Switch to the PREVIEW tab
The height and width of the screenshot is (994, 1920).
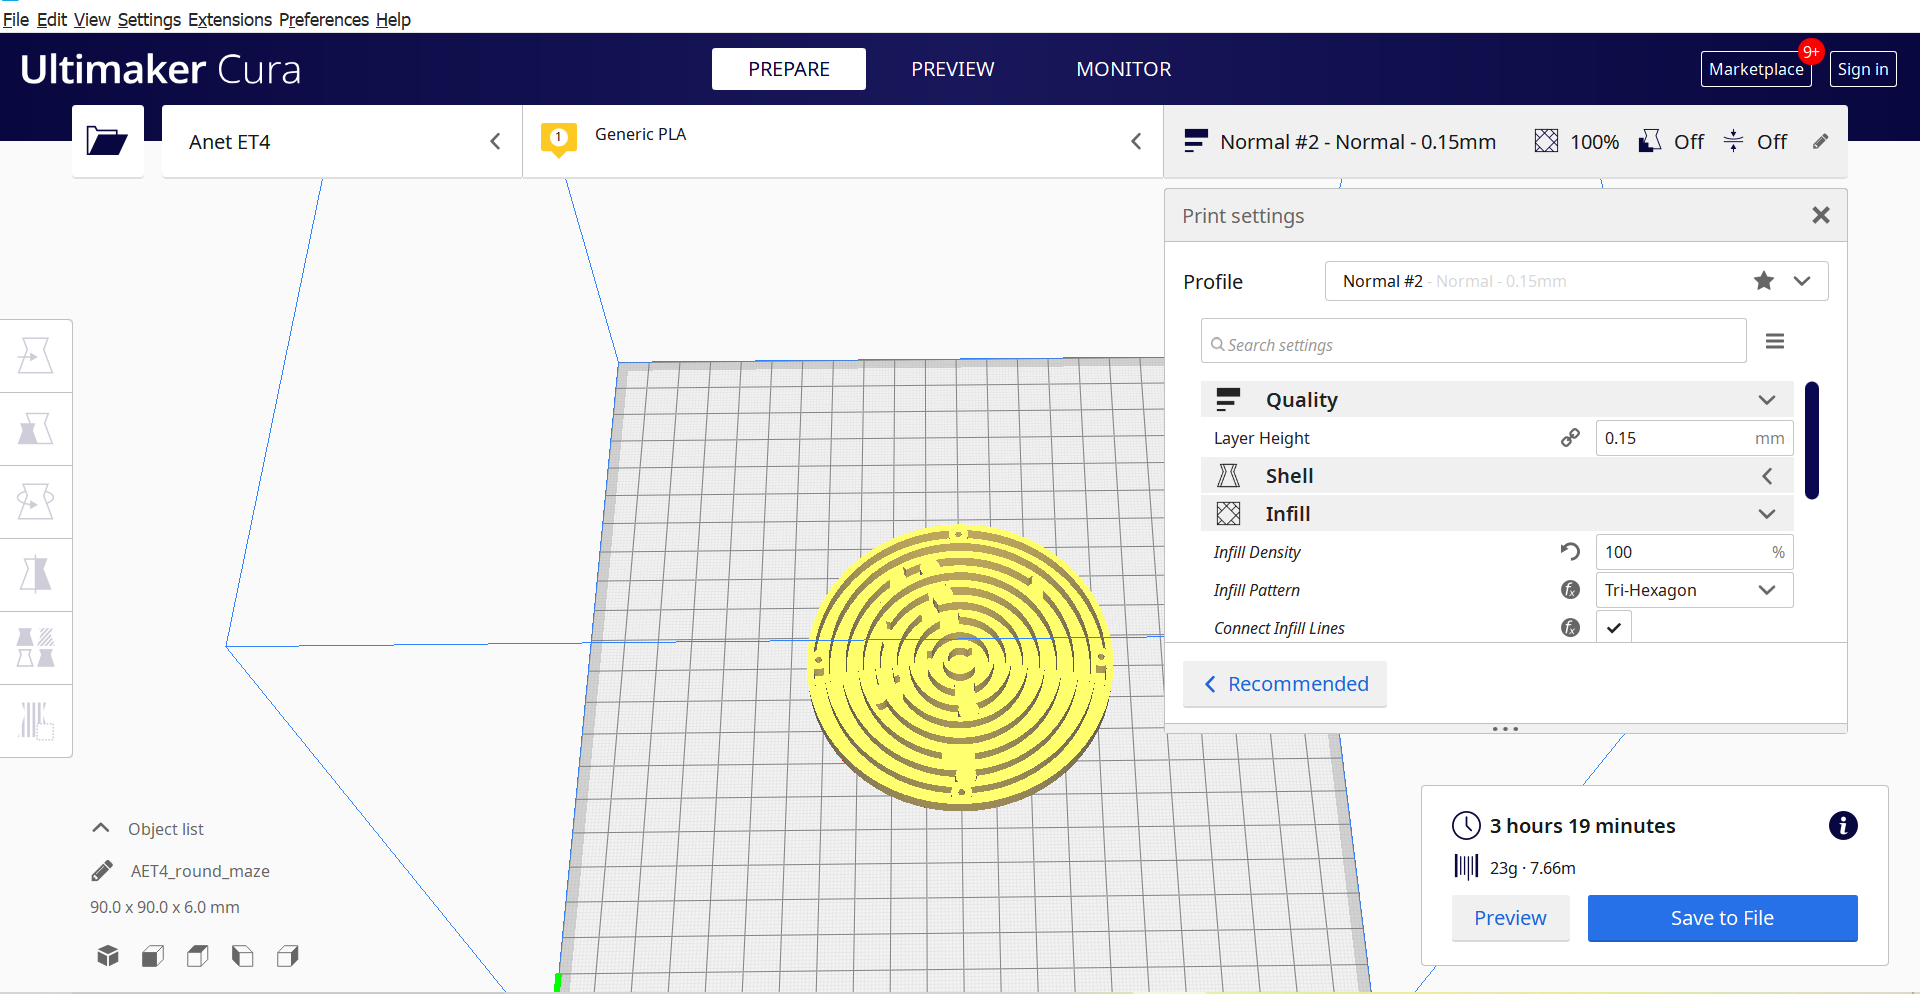click(952, 69)
